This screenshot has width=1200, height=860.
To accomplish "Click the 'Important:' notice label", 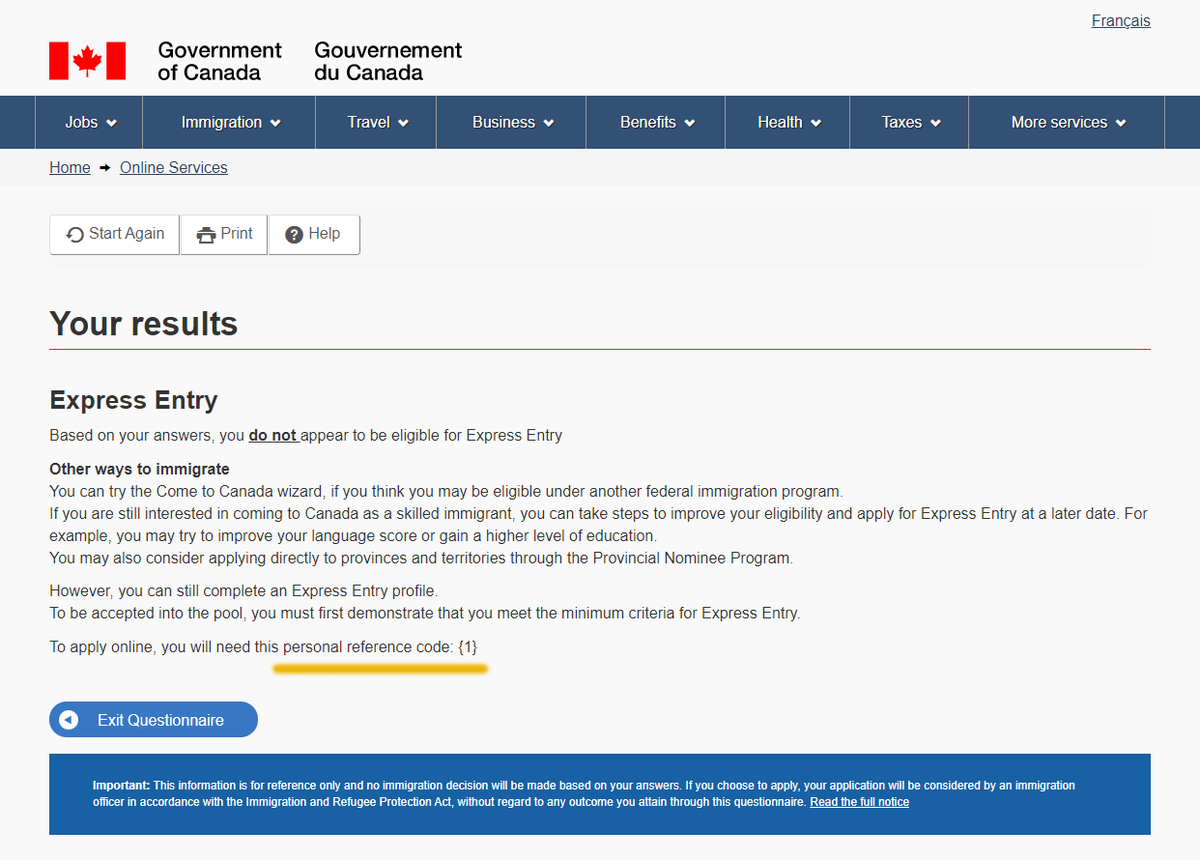I will click(121, 786).
